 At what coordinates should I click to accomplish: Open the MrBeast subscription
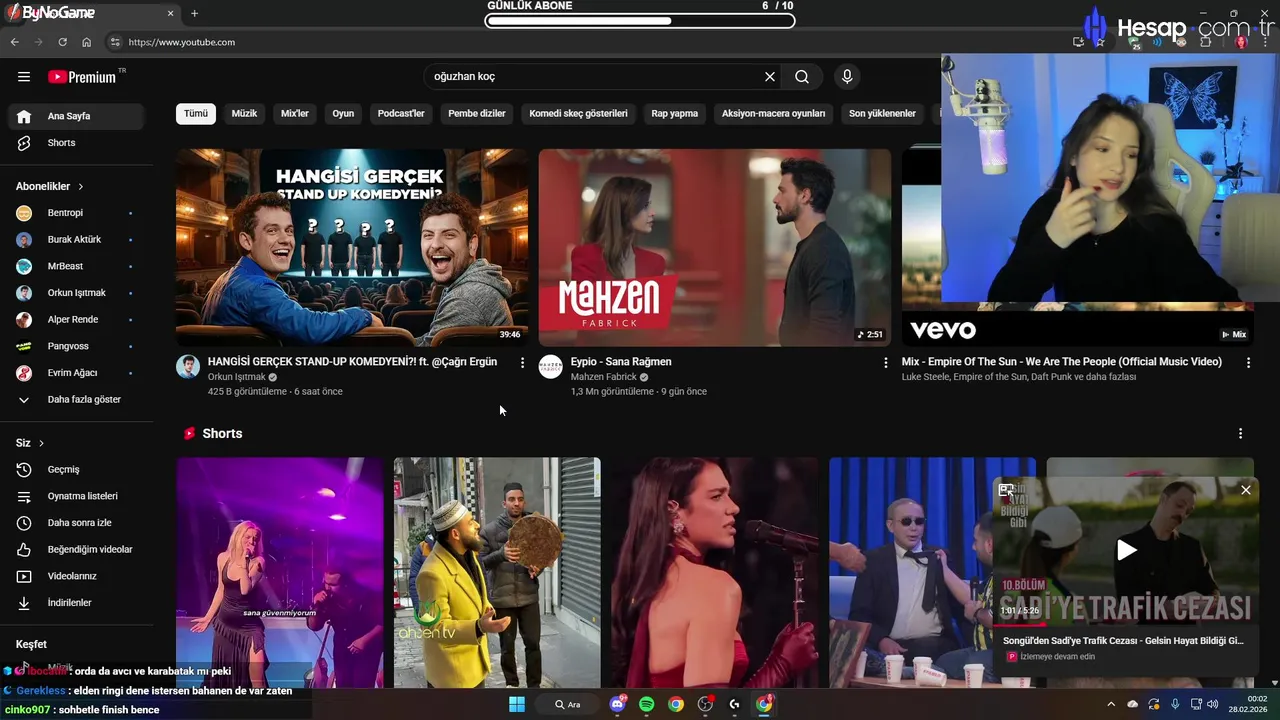click(x=76, y=266)
